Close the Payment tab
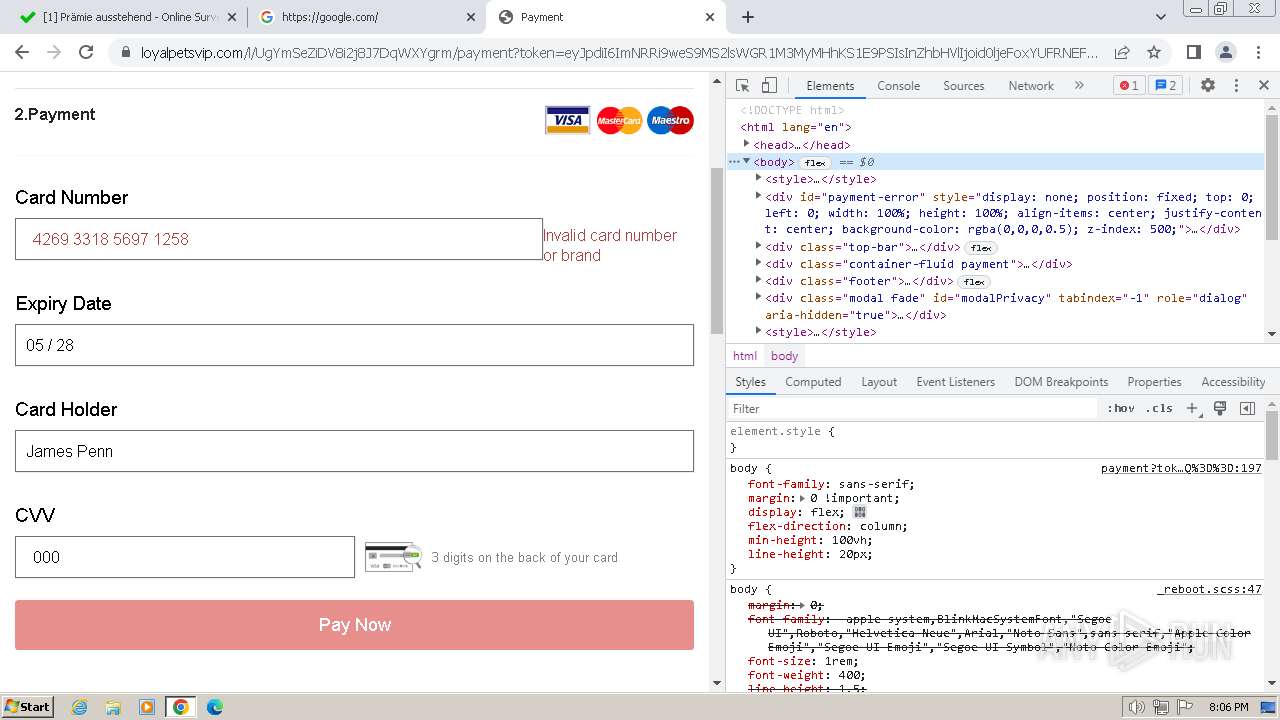1280x720 pixels. click(710, 17)
